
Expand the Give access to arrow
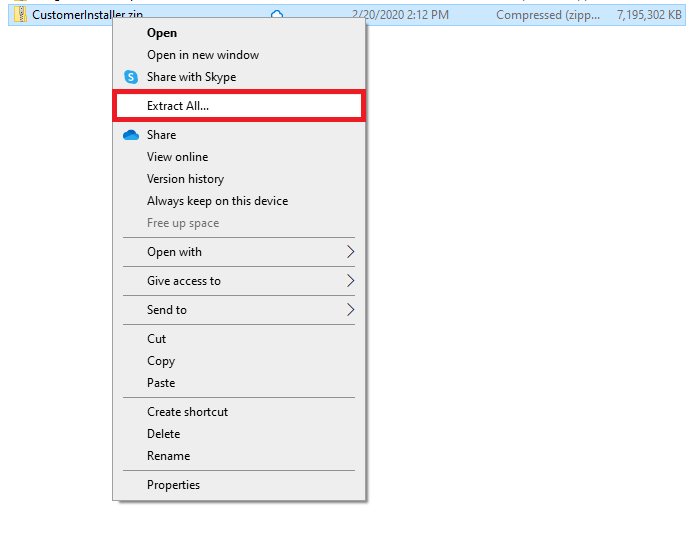(x=350, y=281)
